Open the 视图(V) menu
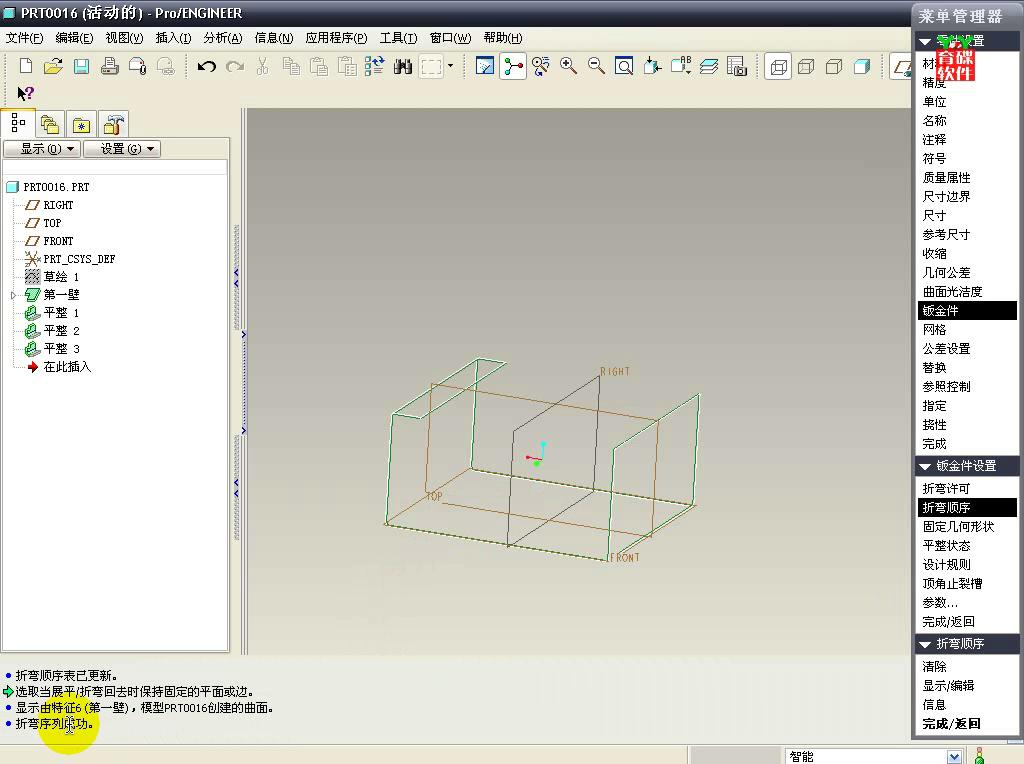Screen dimensions: 1024x764 [125, 38]
